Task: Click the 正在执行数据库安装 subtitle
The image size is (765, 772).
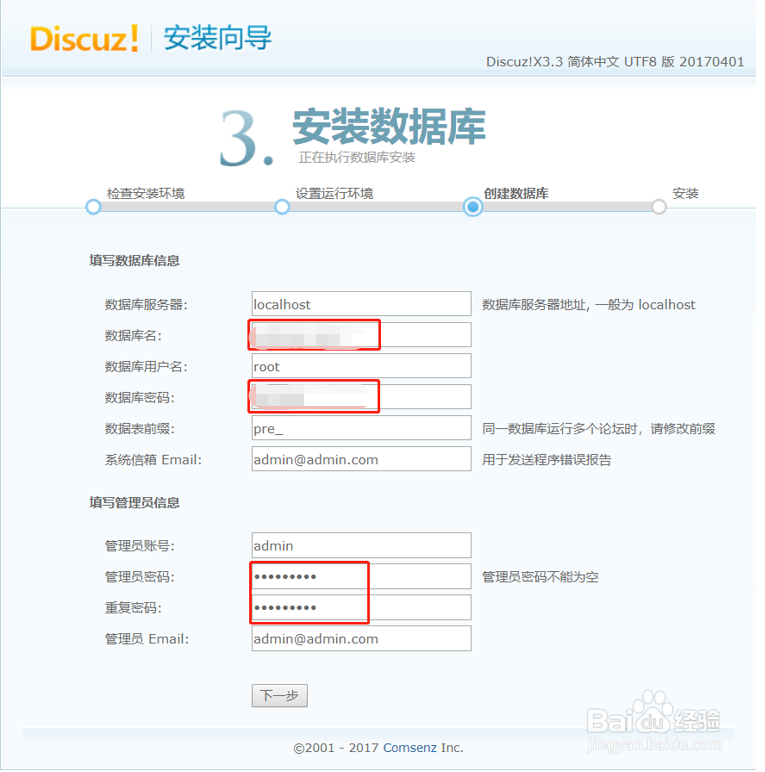Action: tap(356, 157)
